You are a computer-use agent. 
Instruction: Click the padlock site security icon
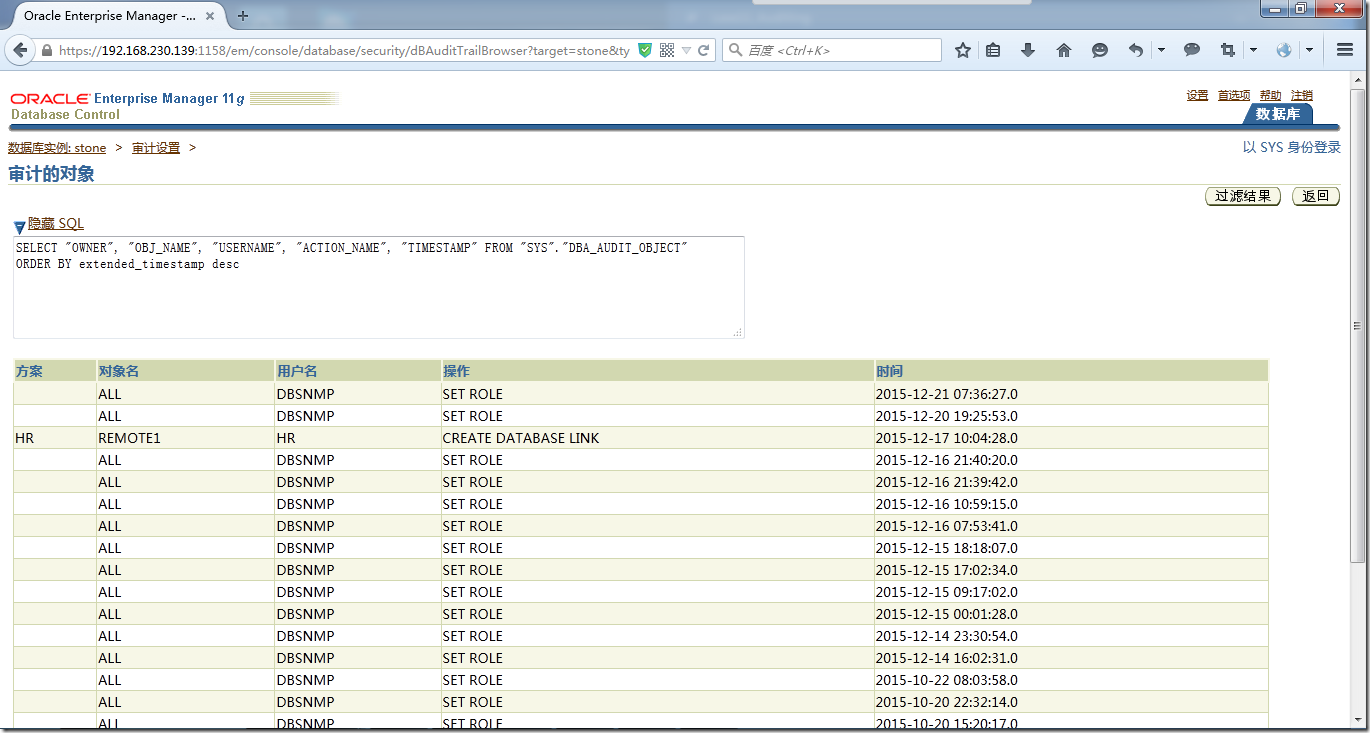tap(46, 50)
